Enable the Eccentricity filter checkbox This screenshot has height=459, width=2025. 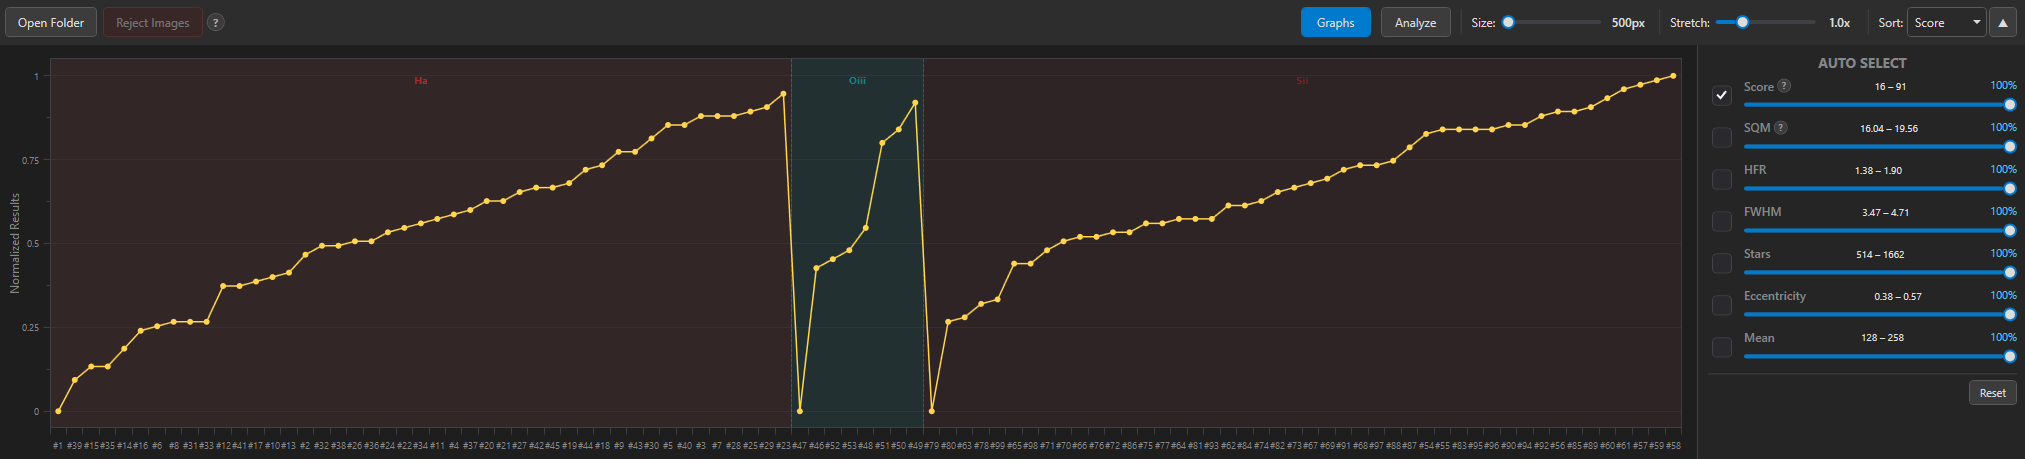tap(1721, 305)
